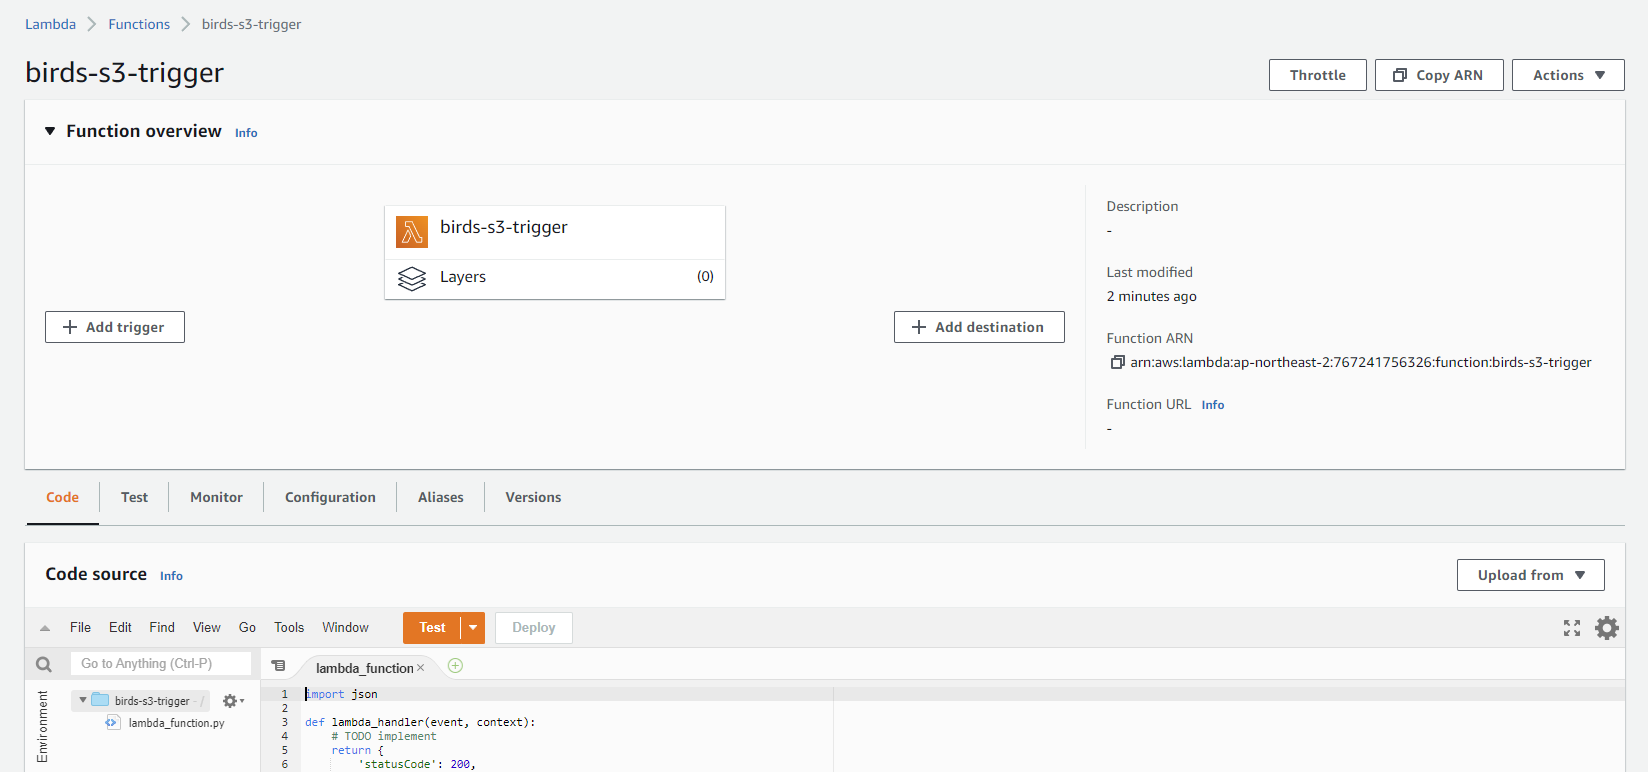1648x772 pixels.
Task: Click Add trigger button
Action: [115, 327]
